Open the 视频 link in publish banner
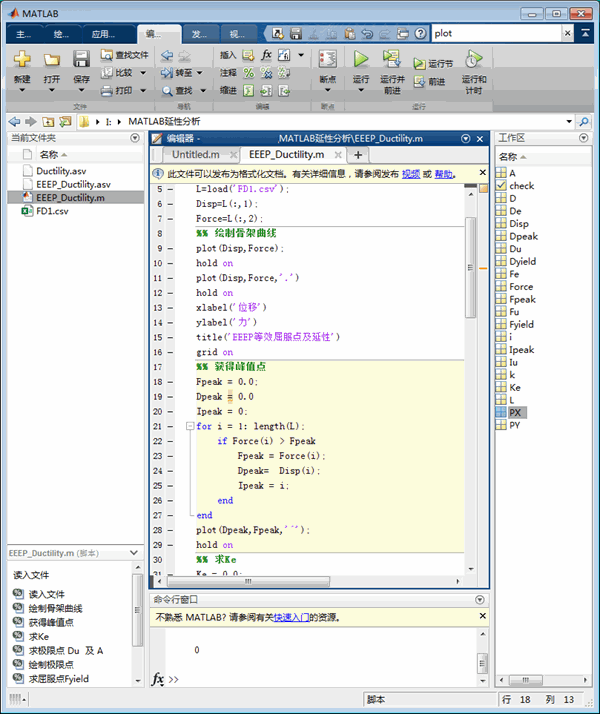This screenshot has height=714, width=600. tap(411, 174)
